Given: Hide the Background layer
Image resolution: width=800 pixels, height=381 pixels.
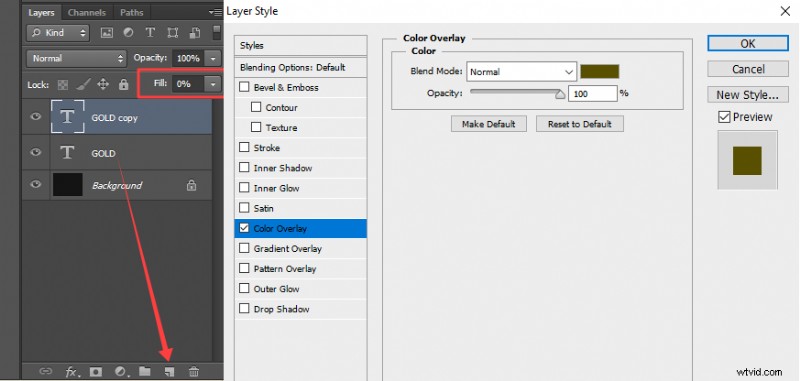Looking at the screenshot, I should pyautogui.click(x=35, y=185).
